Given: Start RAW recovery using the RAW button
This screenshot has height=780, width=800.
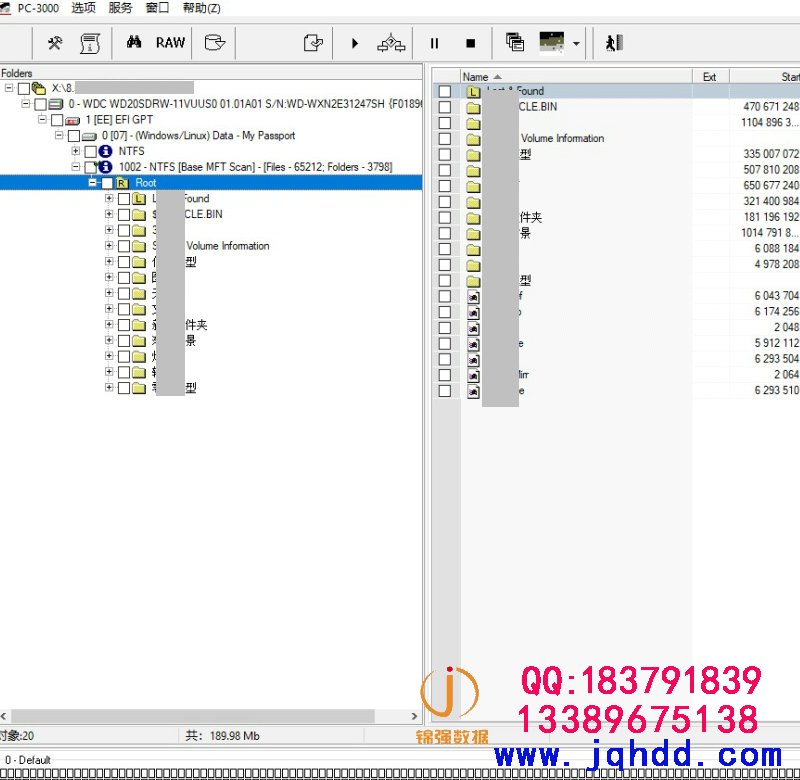Looking at the screenshot, I should pyautogui.click(x=170, y=42).
